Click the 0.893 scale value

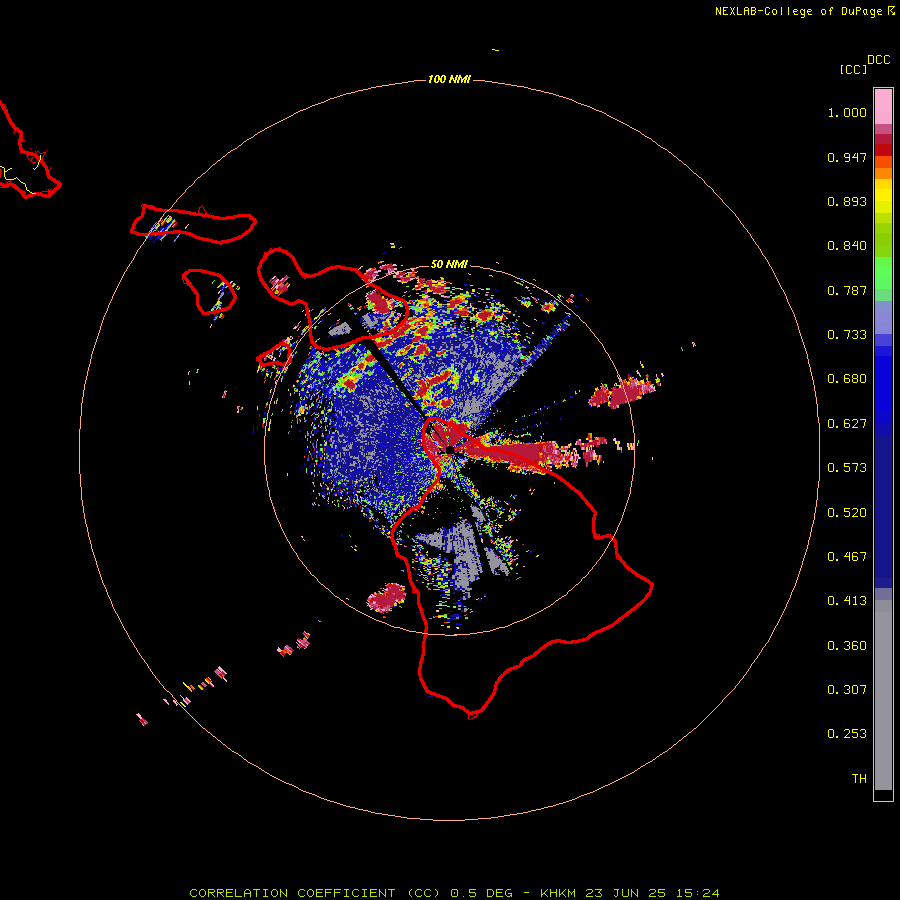pyautogui.click(x=847, y=201)
